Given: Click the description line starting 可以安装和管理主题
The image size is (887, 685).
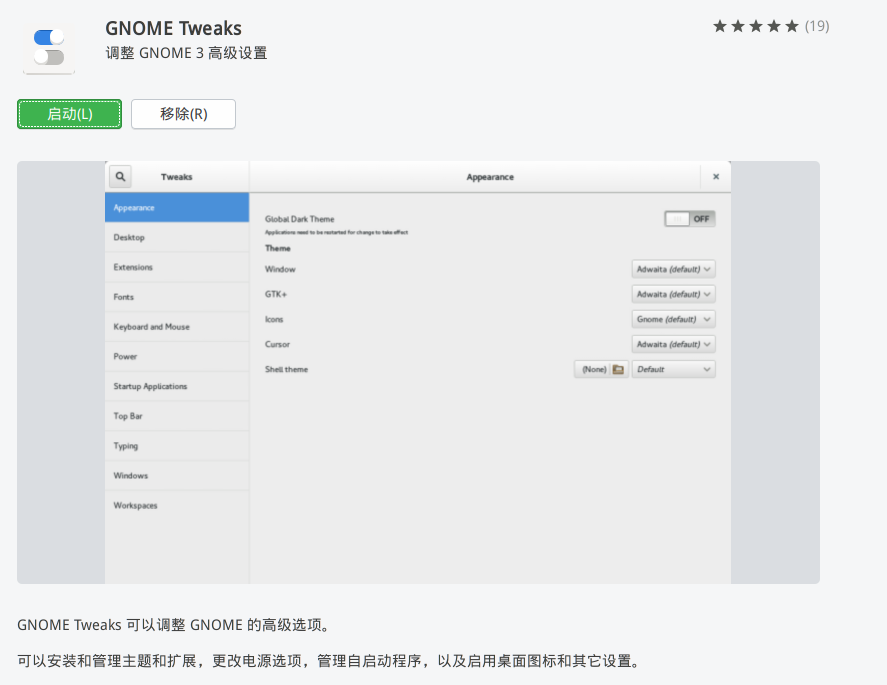Looking at the screenshot, I should coord(329,661).
